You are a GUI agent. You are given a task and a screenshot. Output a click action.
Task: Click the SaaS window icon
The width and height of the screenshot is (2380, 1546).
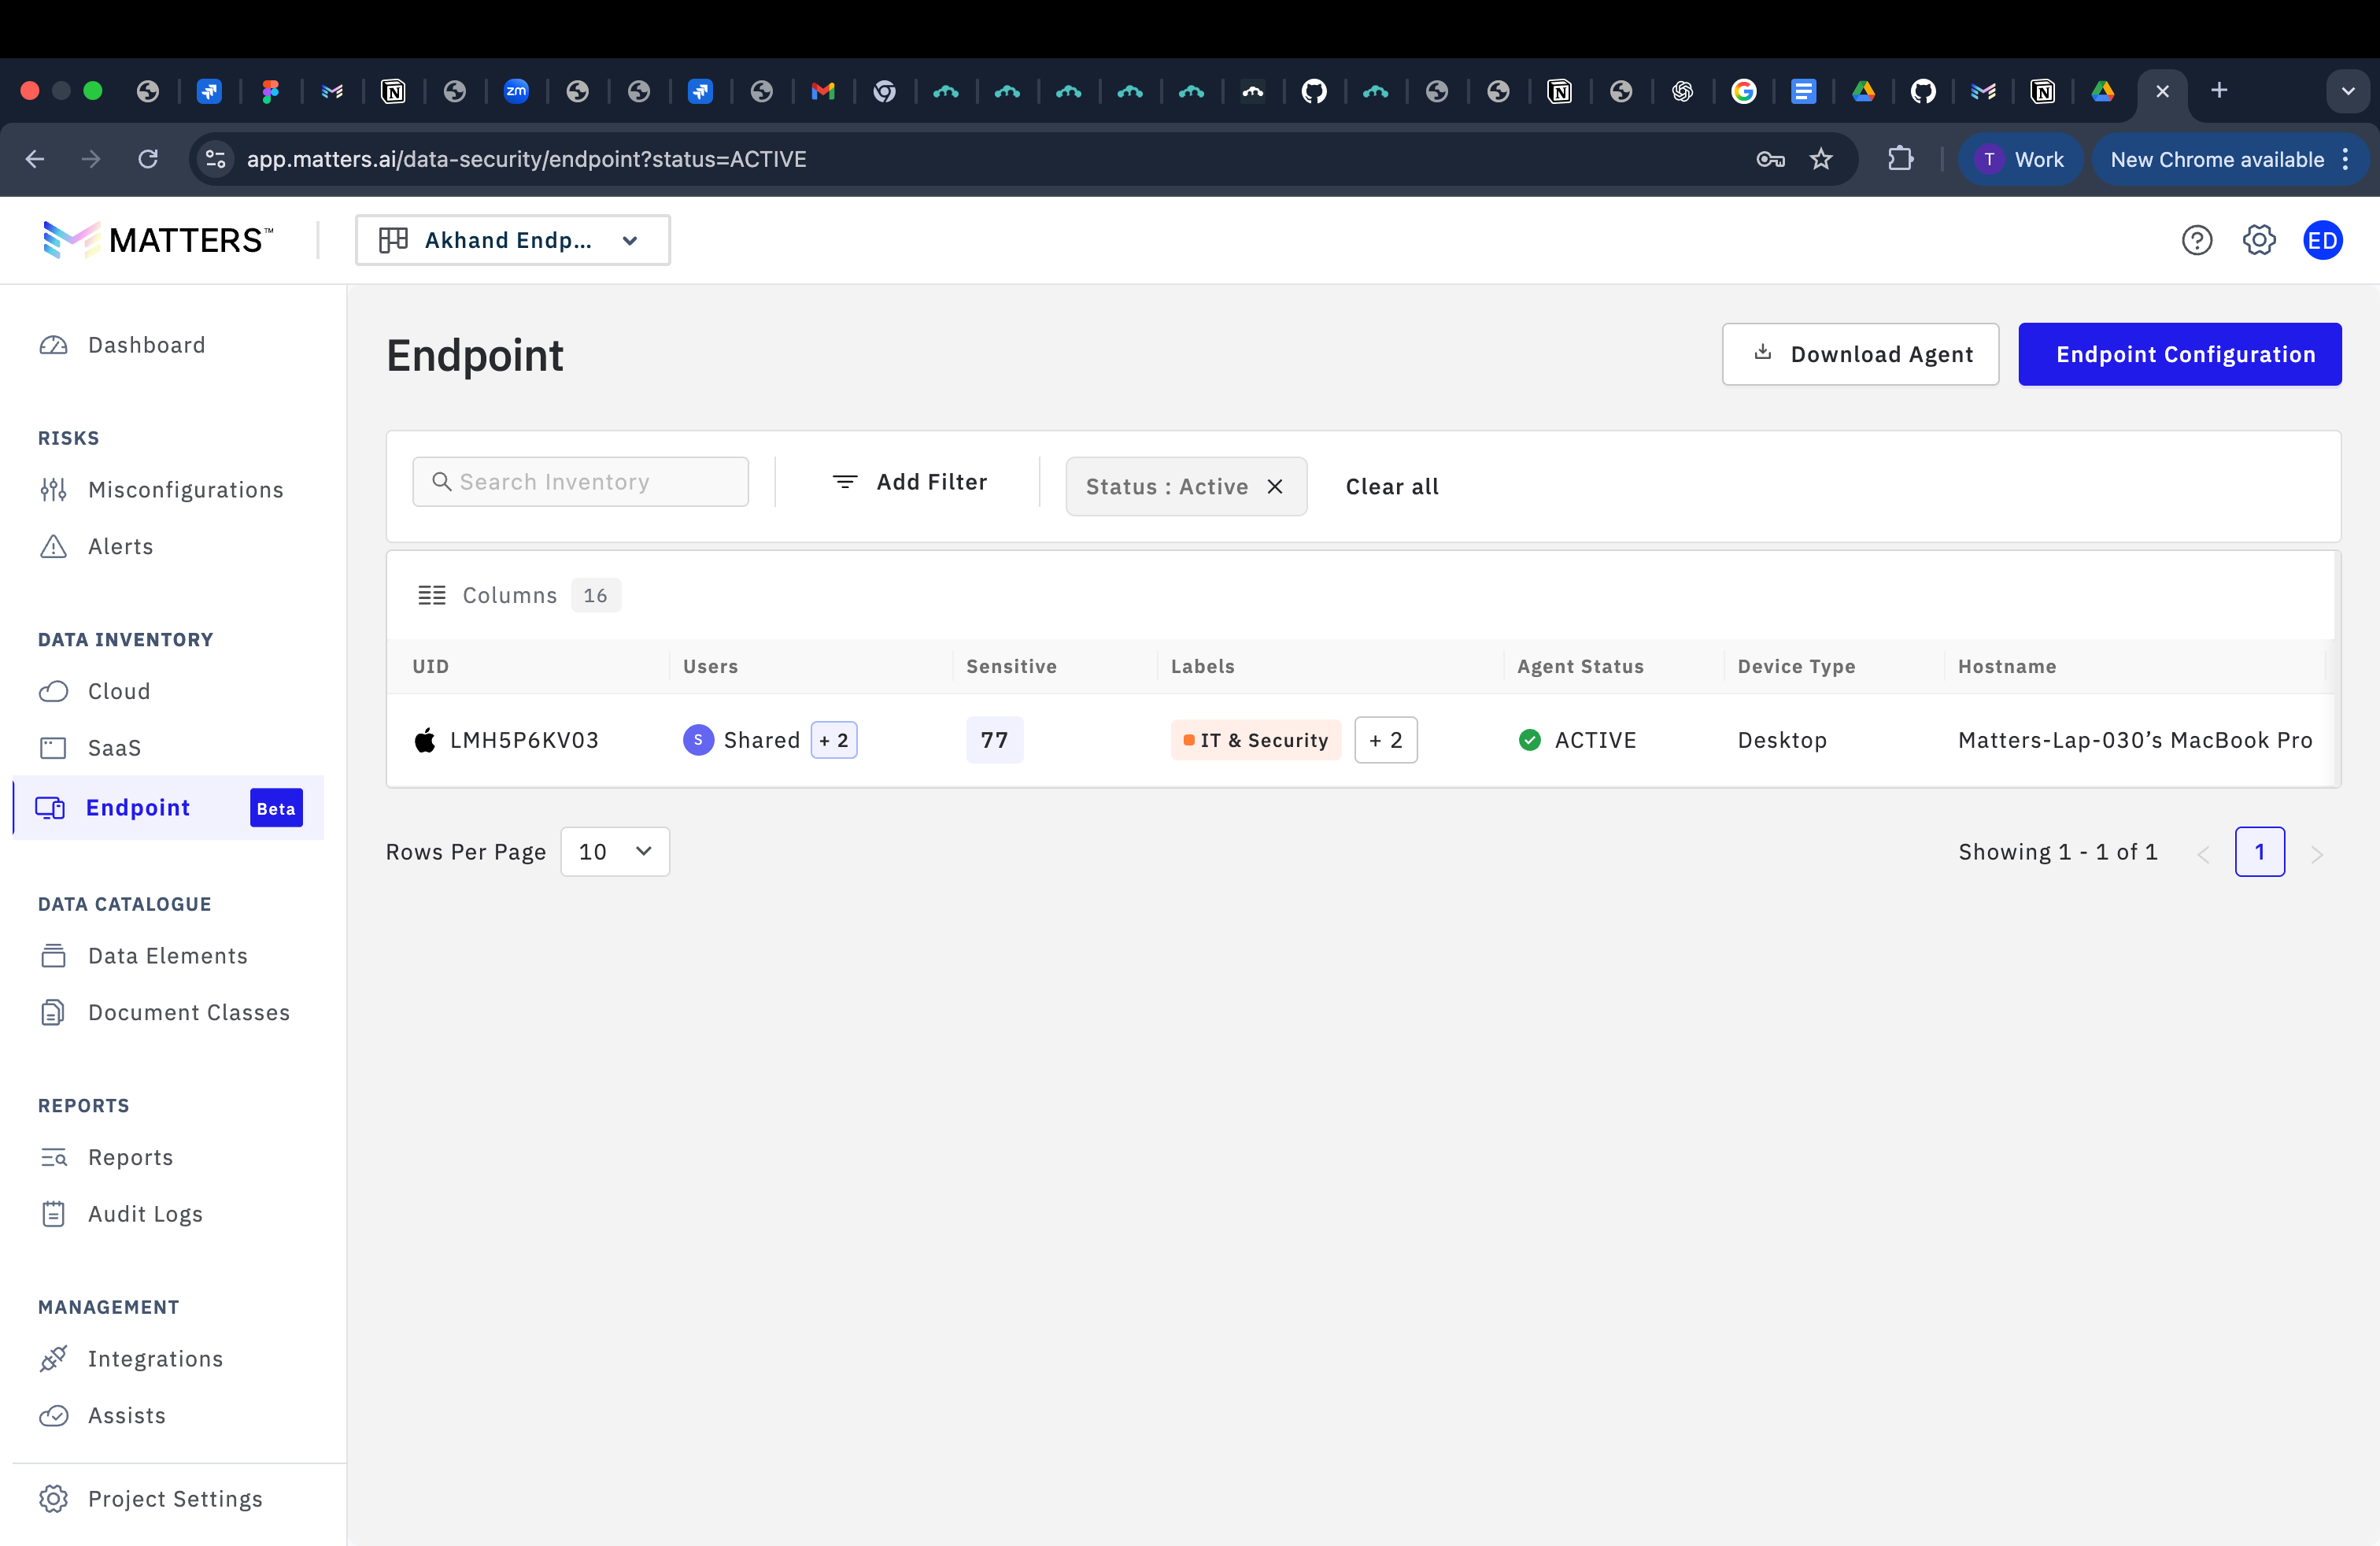pos(53,748)
